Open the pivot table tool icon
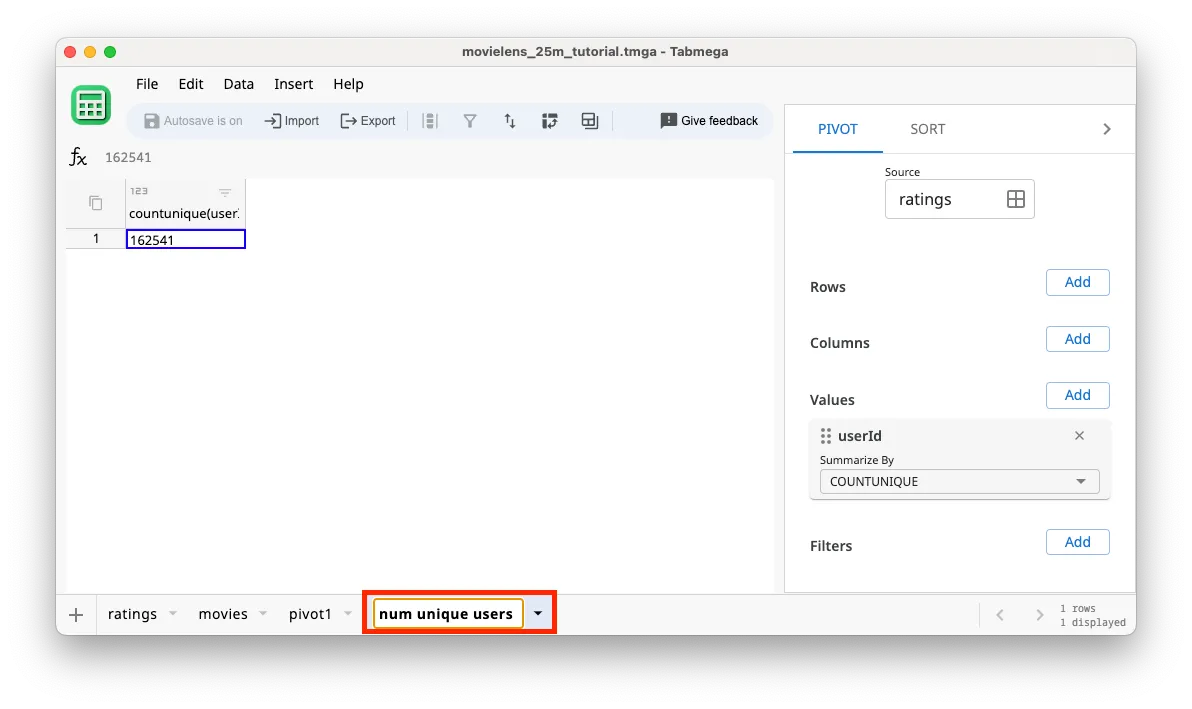 [x=550, y=120]
